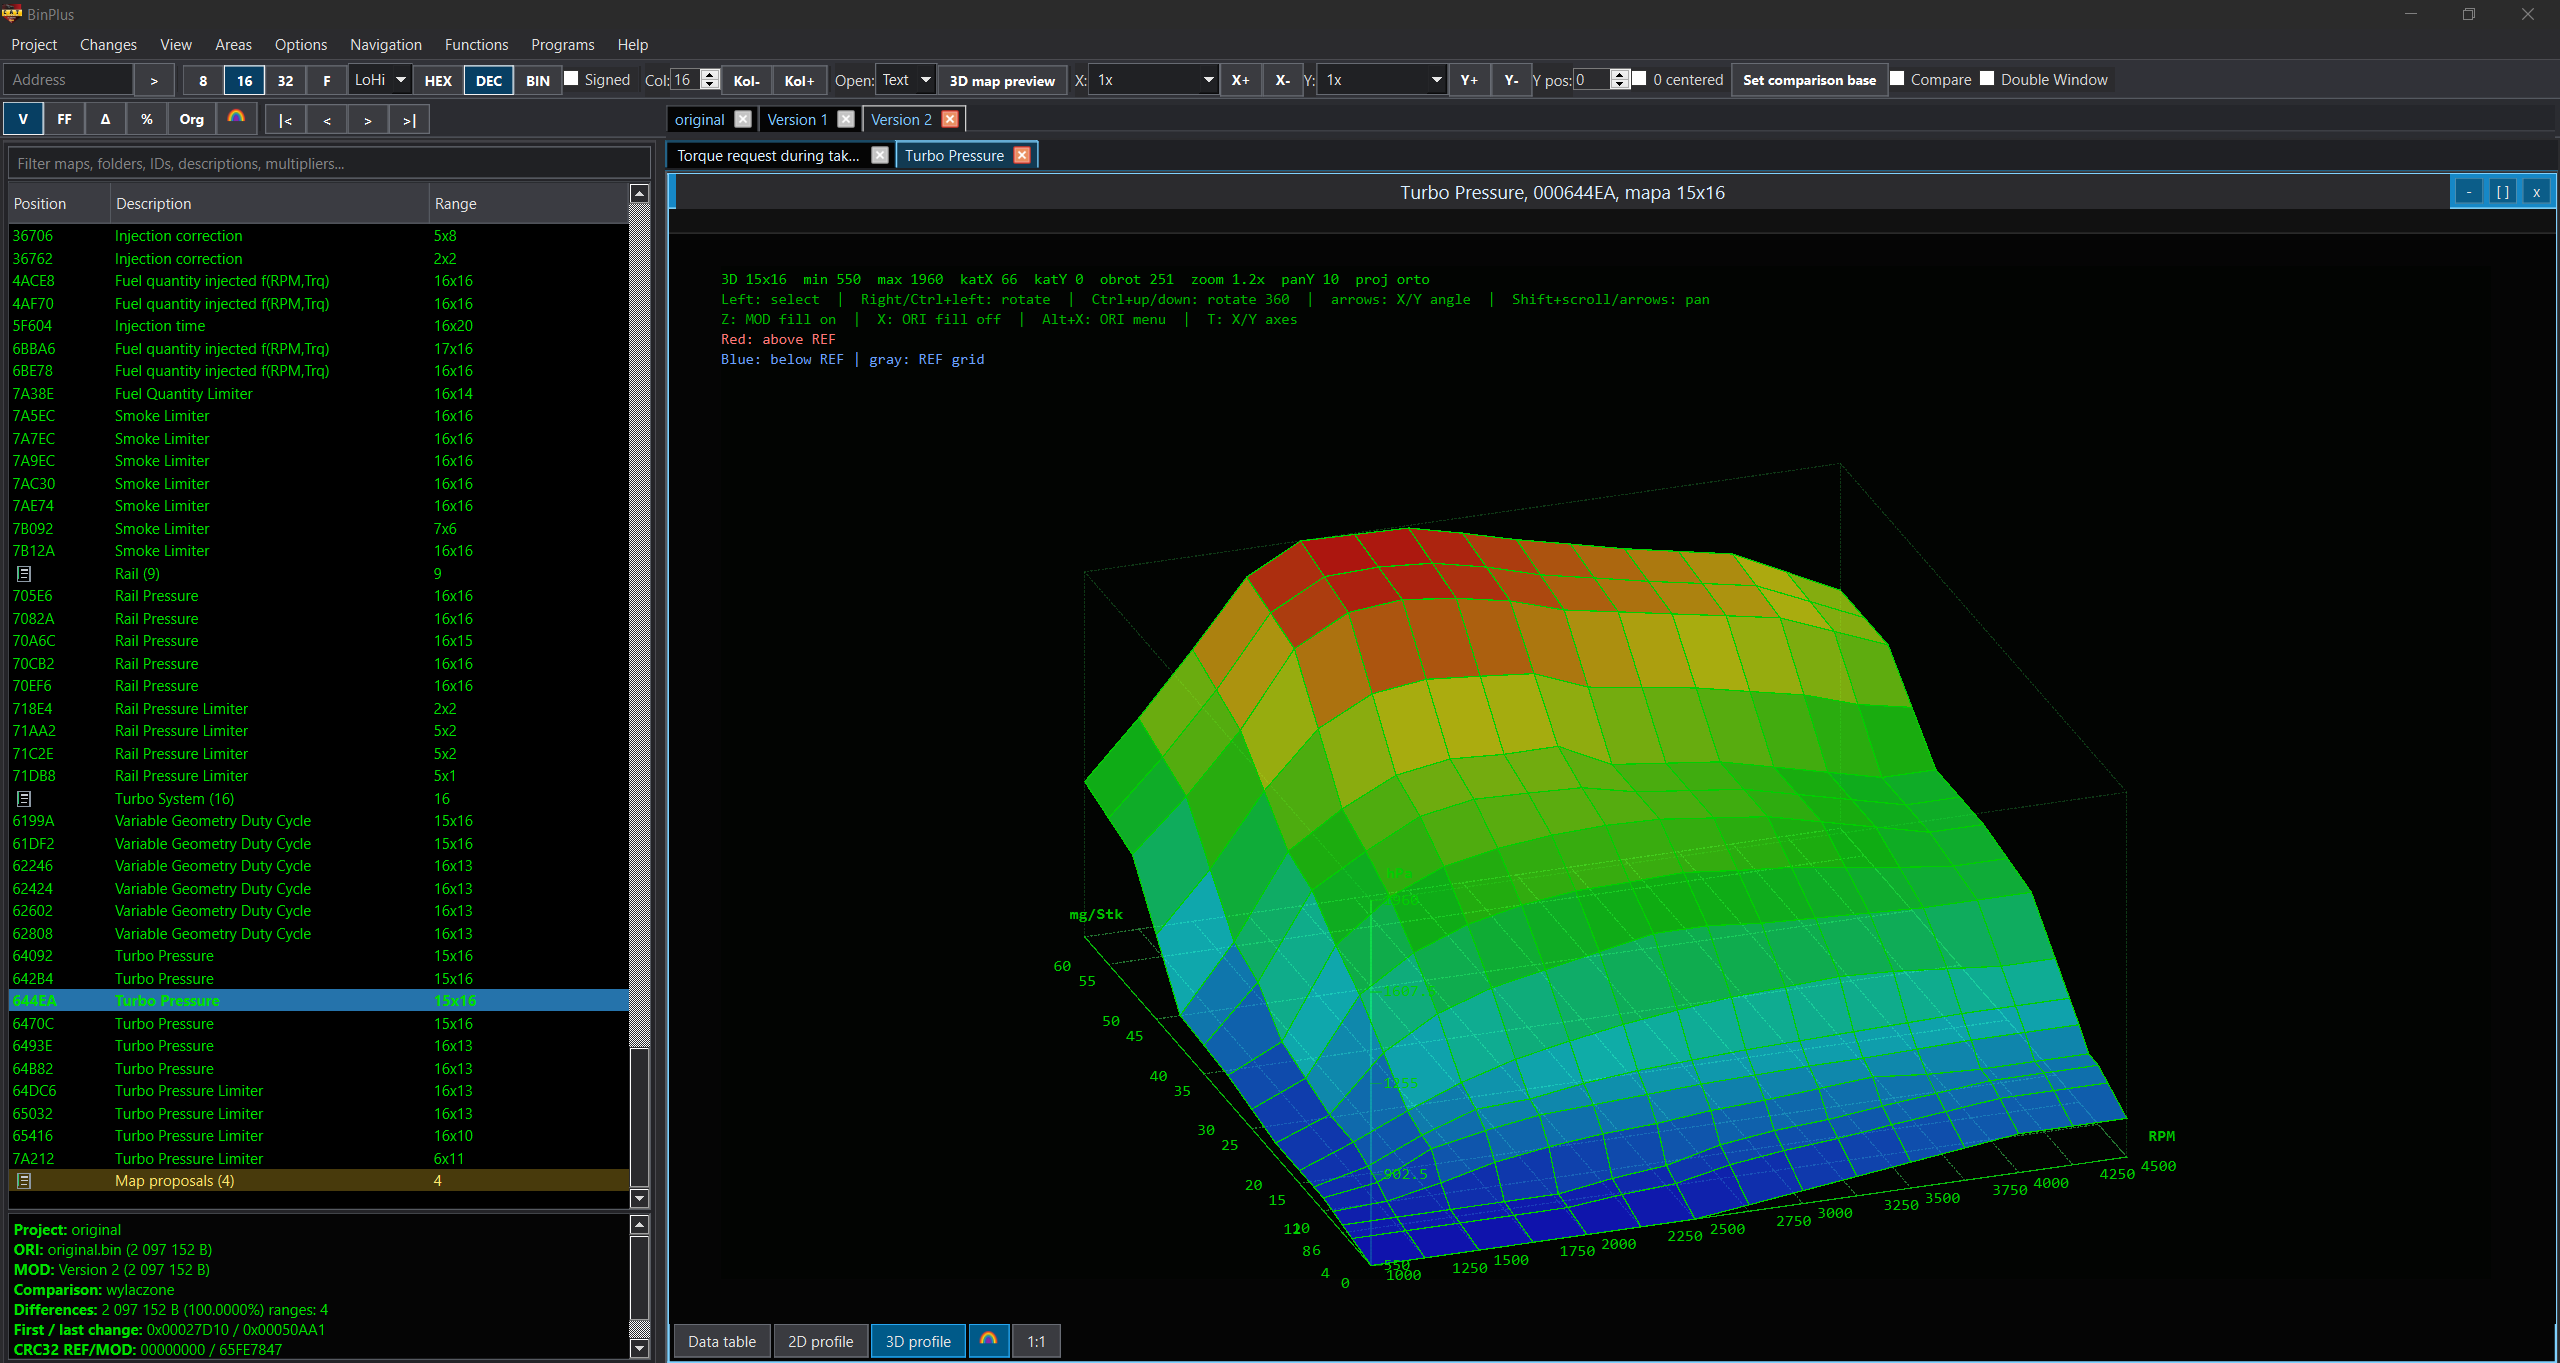Close the original project tab
2560x1363 pixels.
(x=743, y=119)
